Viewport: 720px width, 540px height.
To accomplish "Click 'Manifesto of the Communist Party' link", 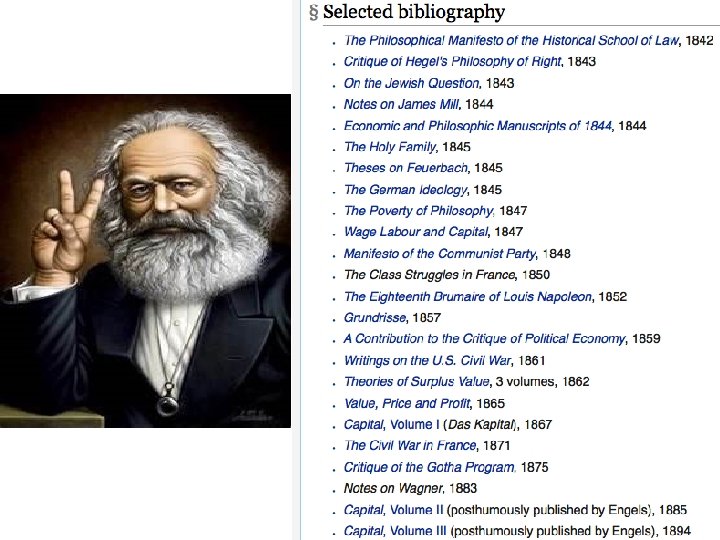I will [x=440, y=253].
